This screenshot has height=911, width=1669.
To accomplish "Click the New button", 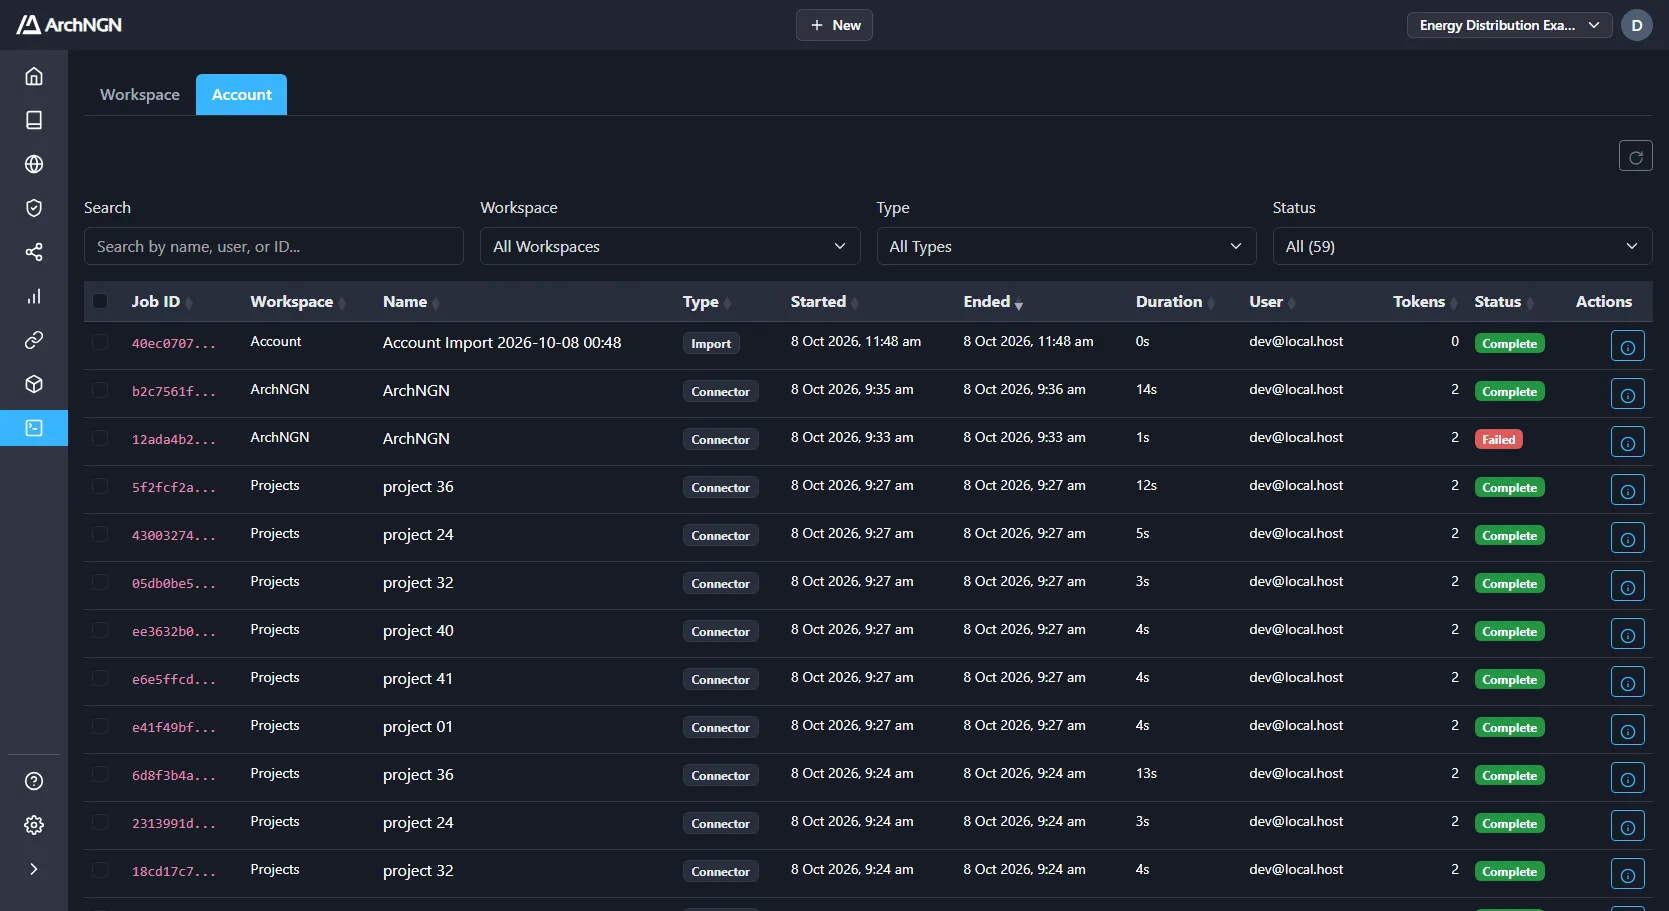I will [834, 25].
